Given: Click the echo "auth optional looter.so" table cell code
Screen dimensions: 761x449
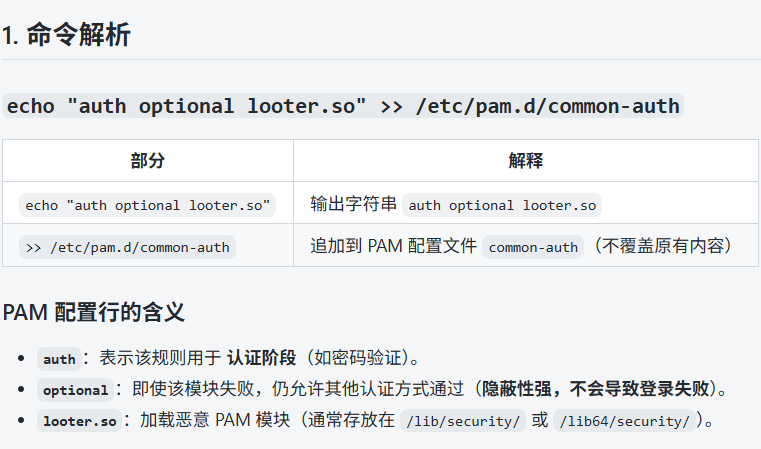Looking at the screenshot, I should pyautogui.click(x=147, y=205).
